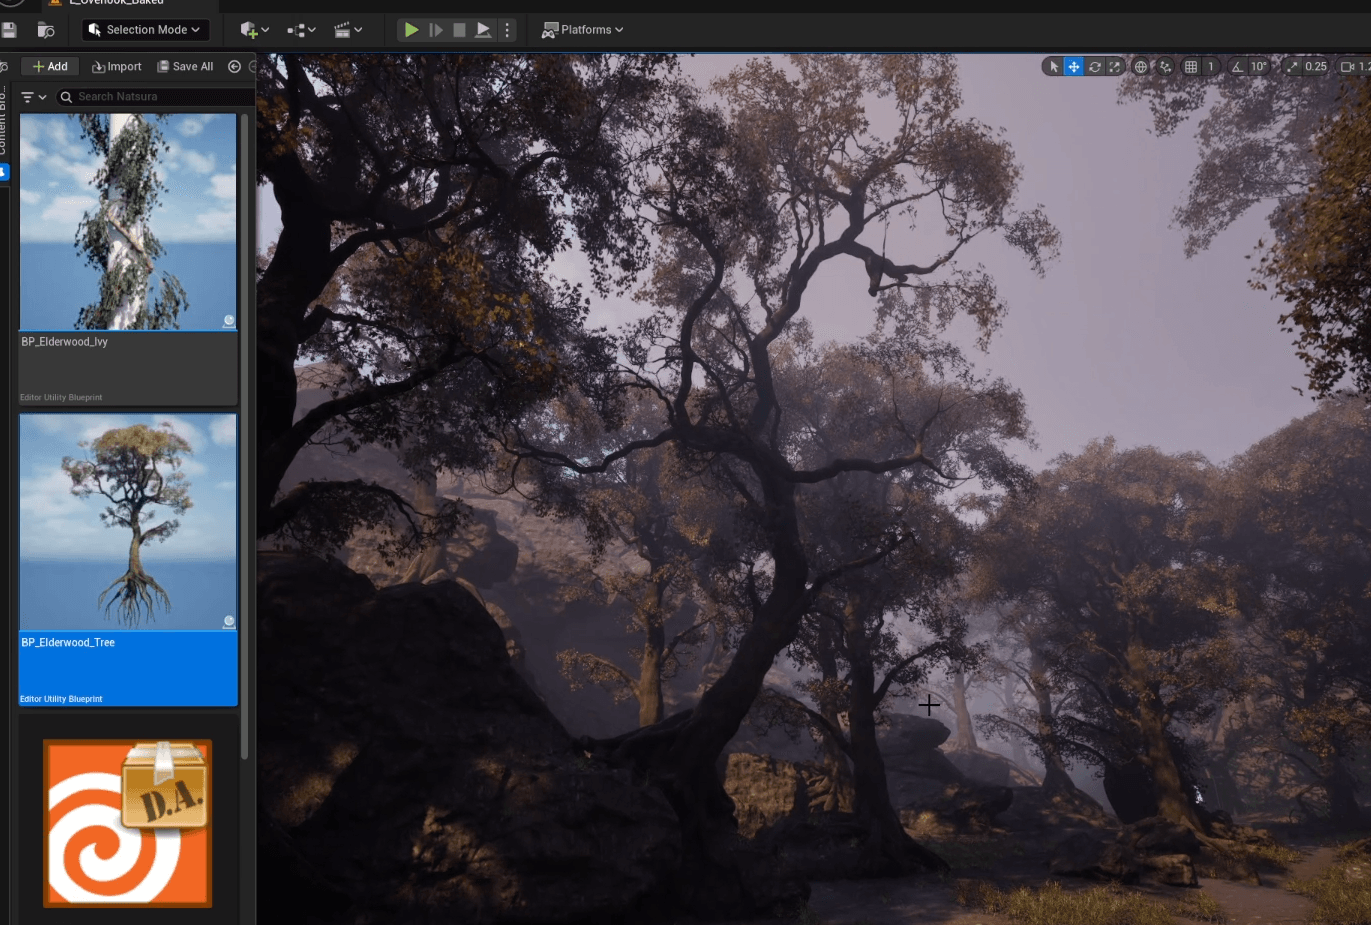Viewport: 1371px width, 925px height.
Task: Click the skip frame playback button
Action: click(x=436, y=30)
